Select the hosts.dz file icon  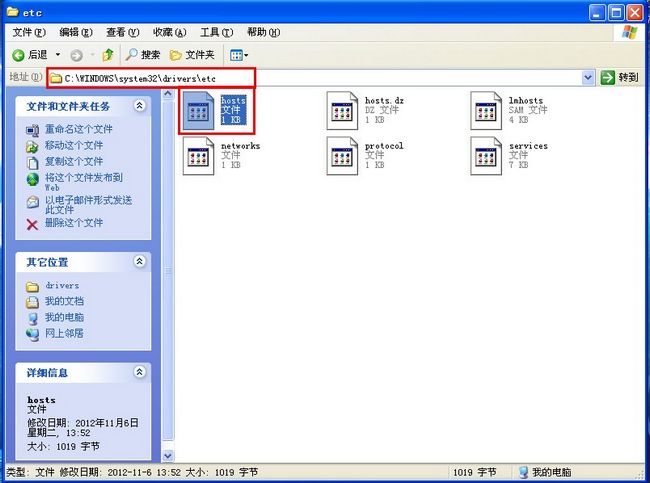coord(342,110)
